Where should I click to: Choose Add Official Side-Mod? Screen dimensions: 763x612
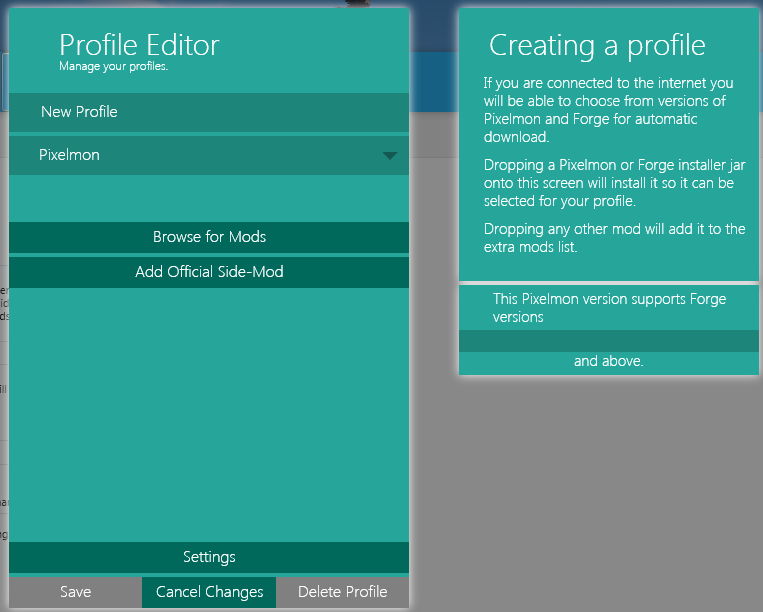[x=209, y=272]
